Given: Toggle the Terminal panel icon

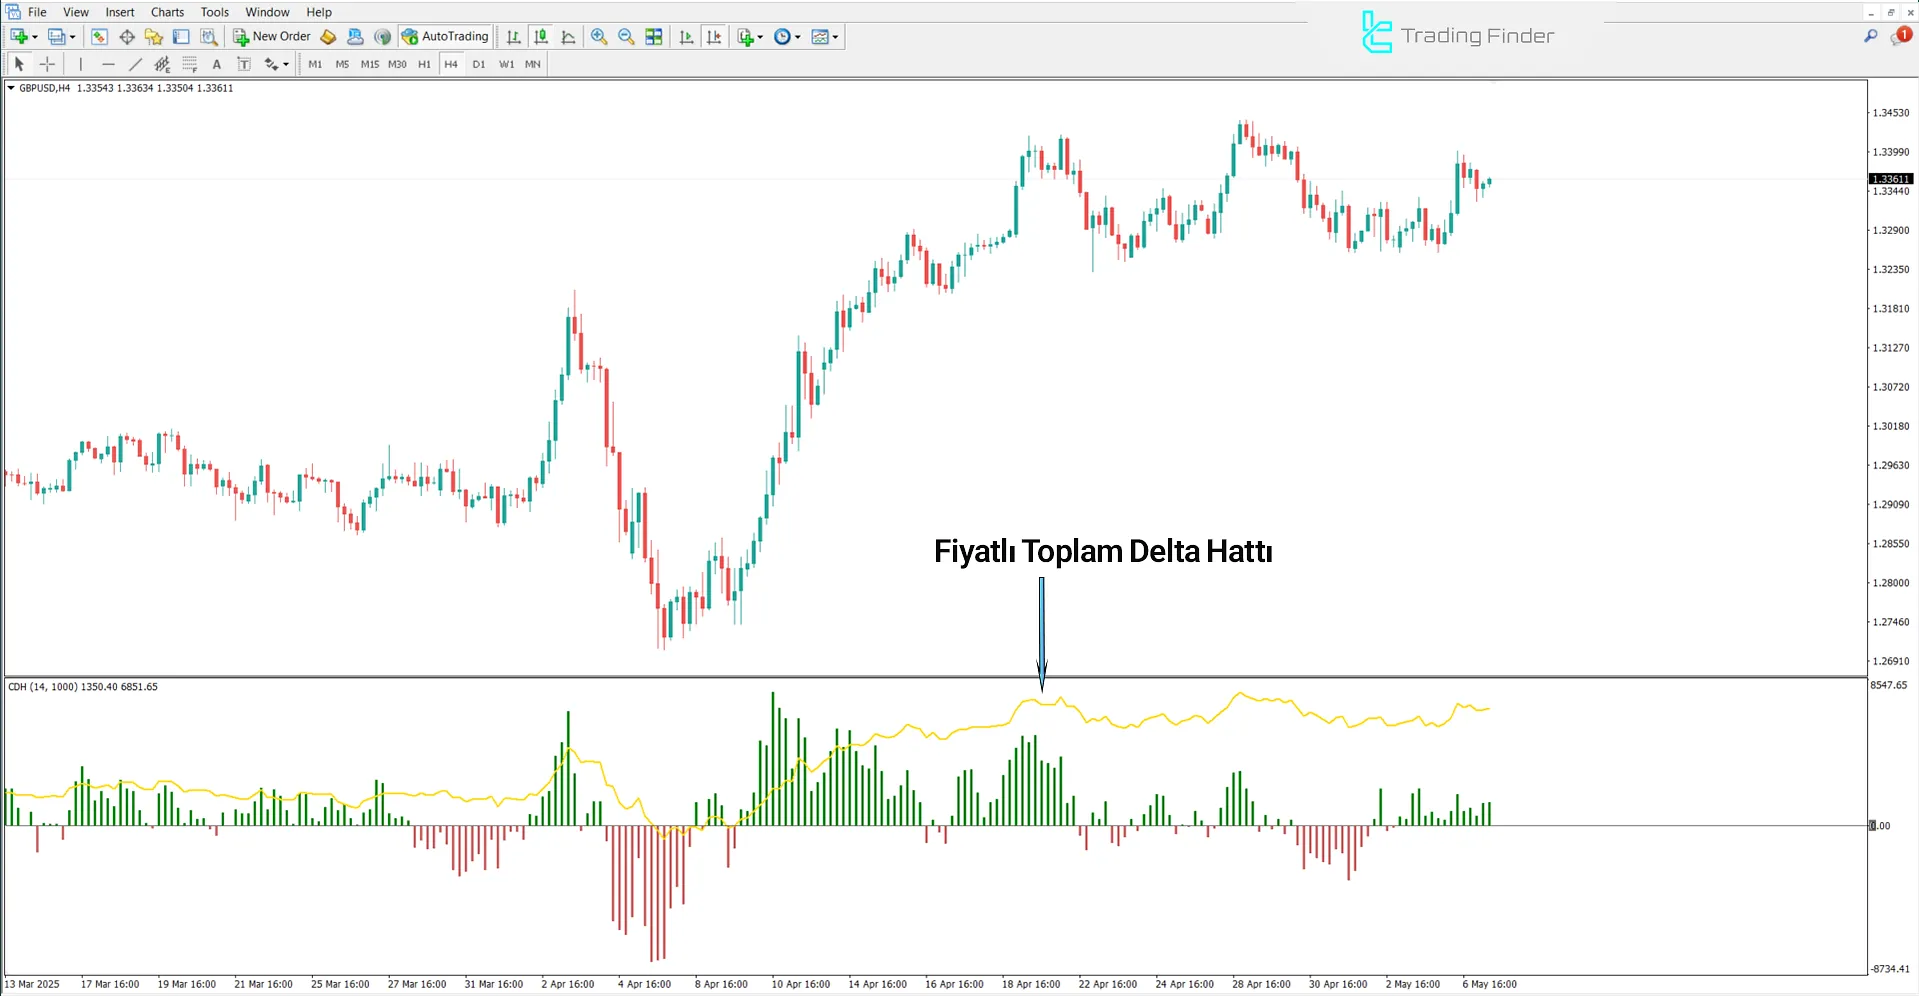Looking at the screenshot, I should pyautogui.click(x=181, y=37).
